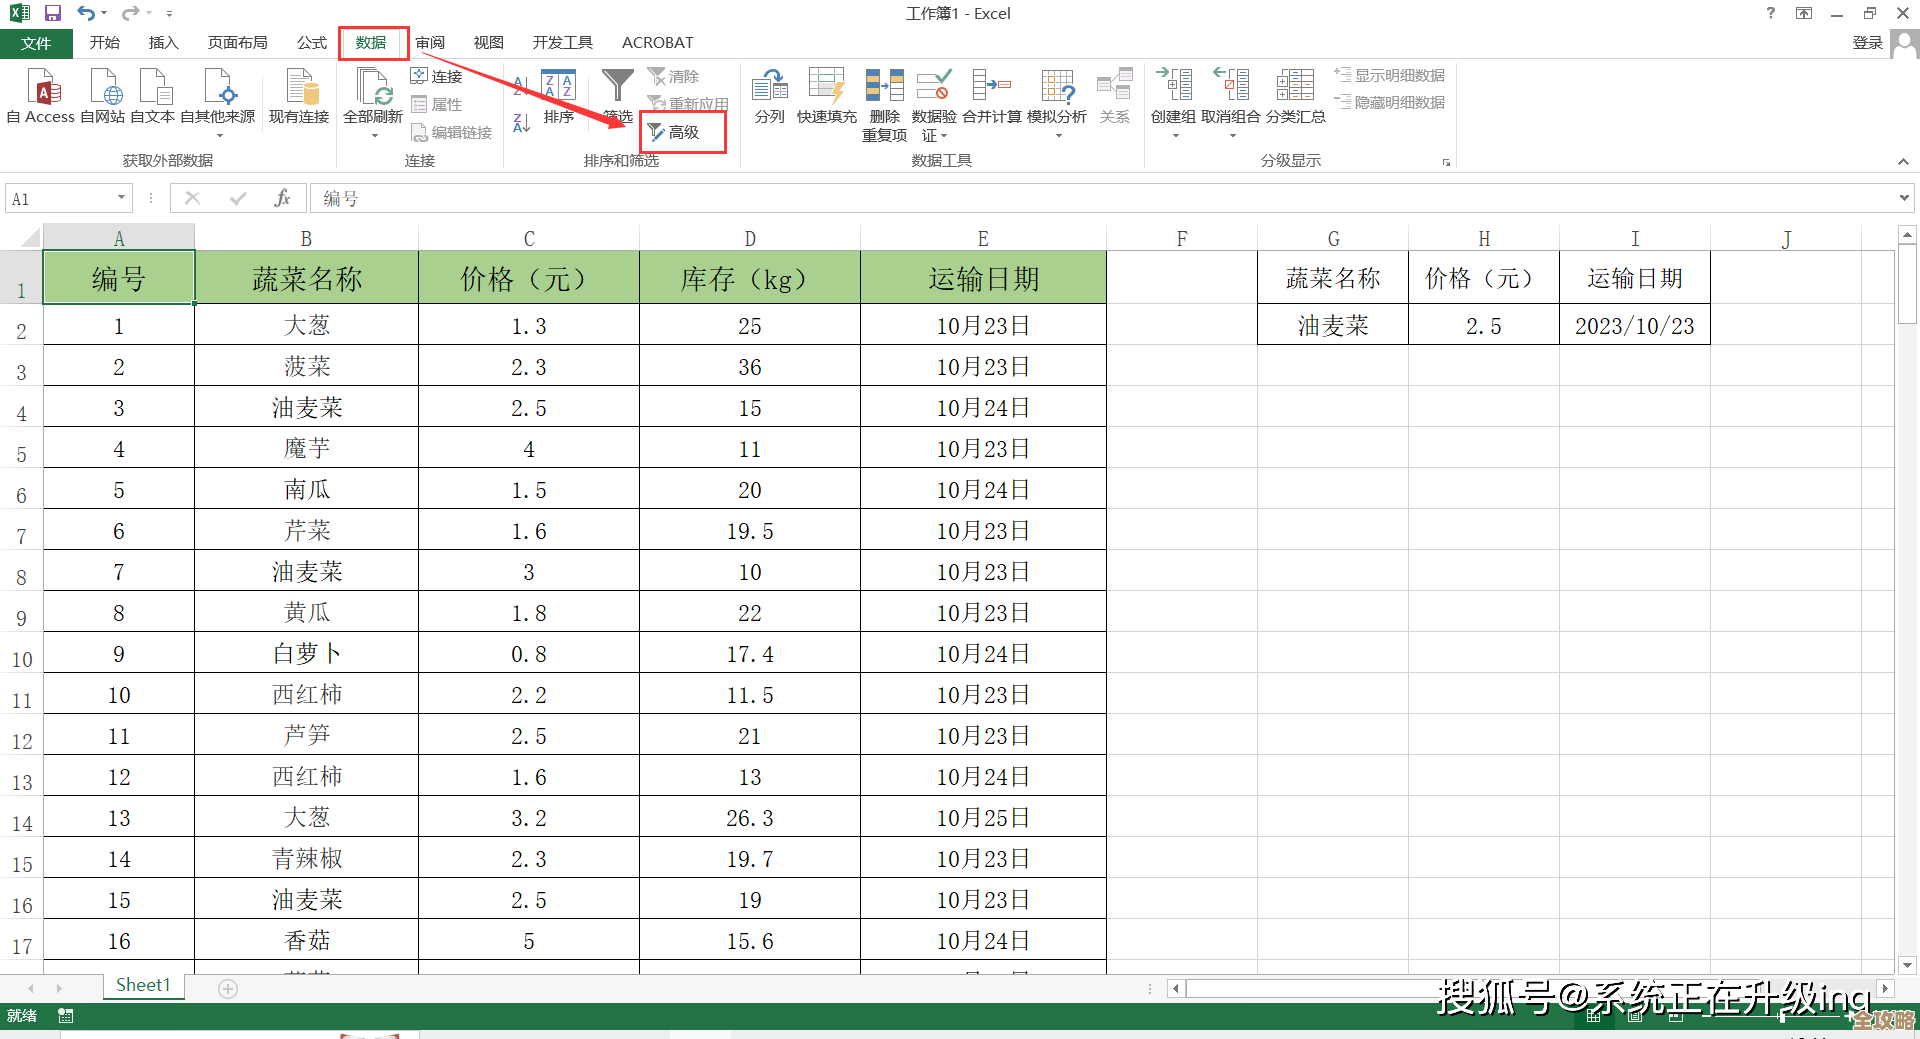The height and width of the screenshot is (1039, 1920).
Task: Switch to the 公式 ribbon tab
Action: (311, 42)
